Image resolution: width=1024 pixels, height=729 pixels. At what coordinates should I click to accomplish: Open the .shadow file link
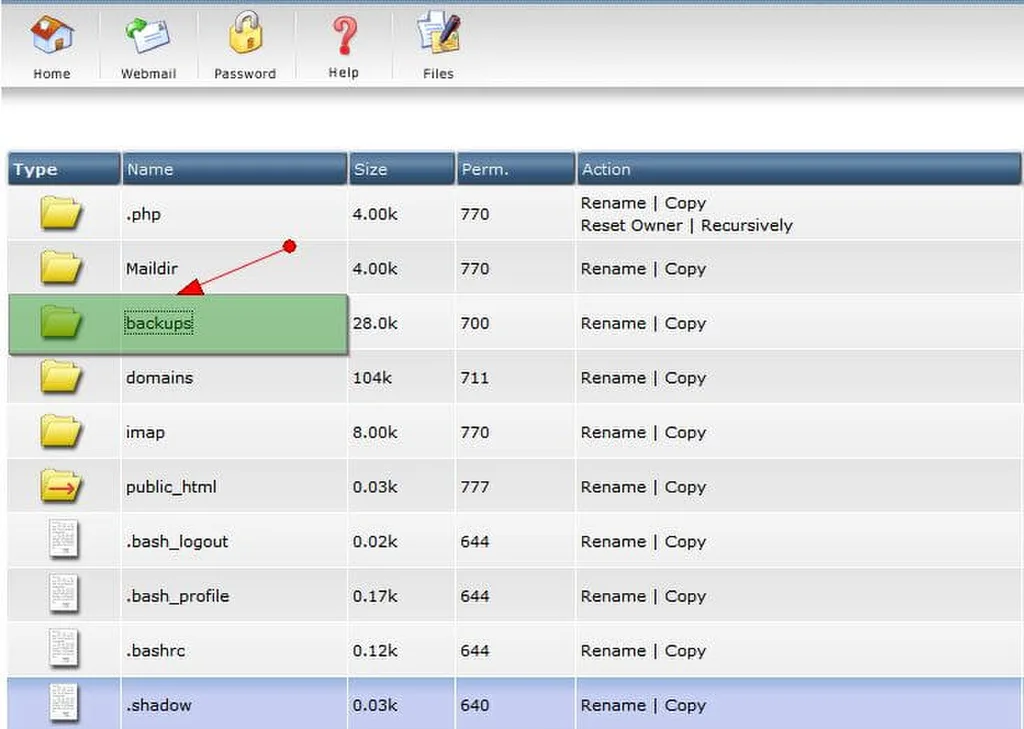(159, 705)
